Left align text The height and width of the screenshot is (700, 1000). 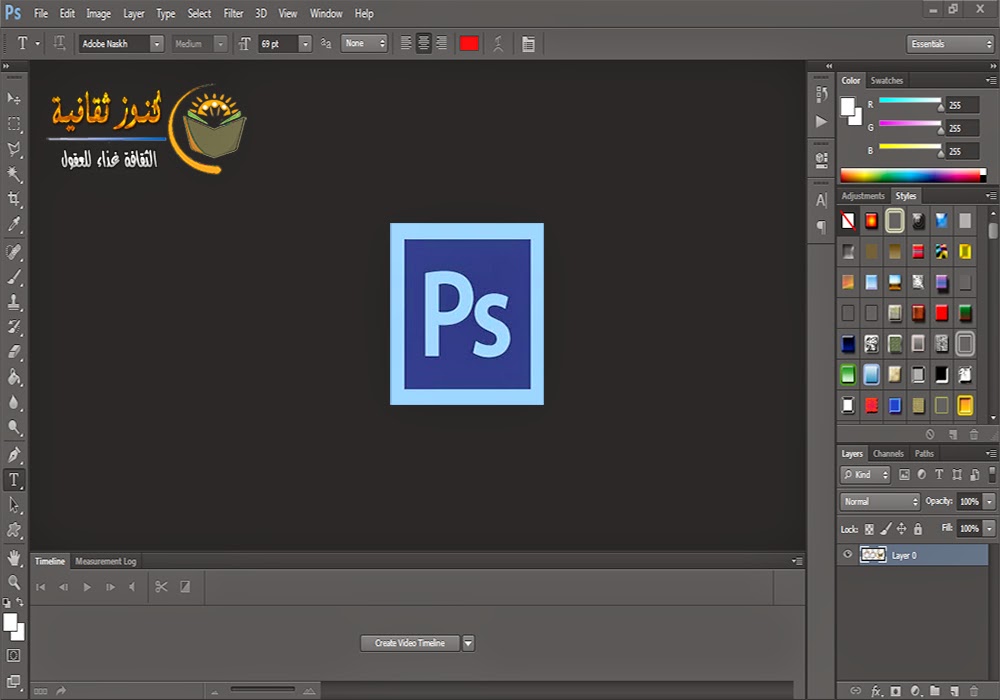click(406, 43)
